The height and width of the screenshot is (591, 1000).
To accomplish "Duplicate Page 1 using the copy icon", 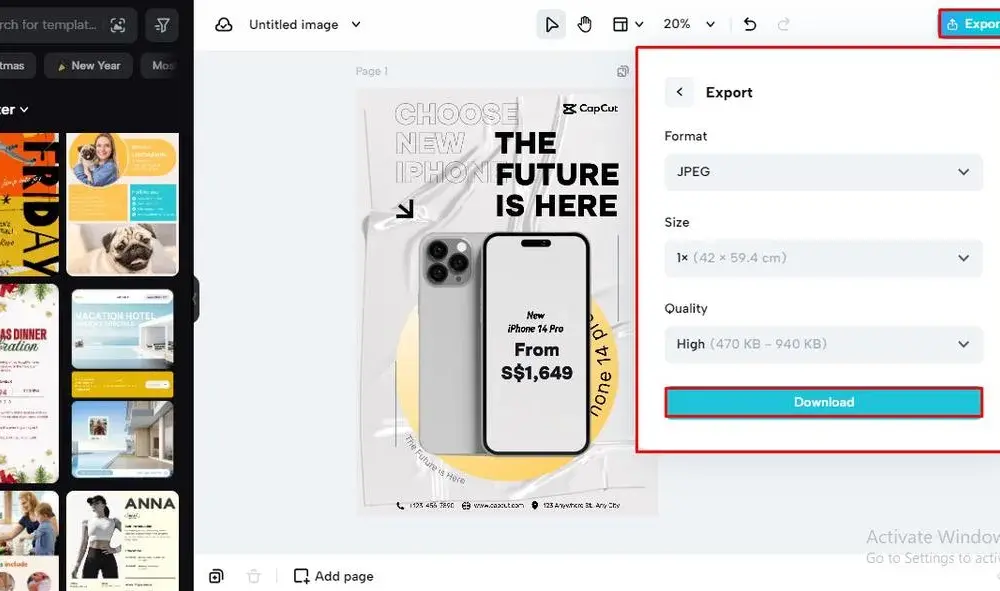I will pyautogui.click(x=622, y=71).
